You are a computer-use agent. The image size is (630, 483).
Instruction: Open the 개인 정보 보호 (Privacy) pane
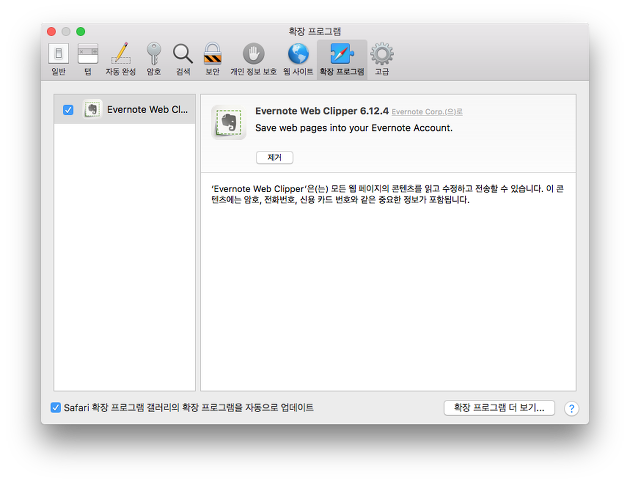pos(253,59)
